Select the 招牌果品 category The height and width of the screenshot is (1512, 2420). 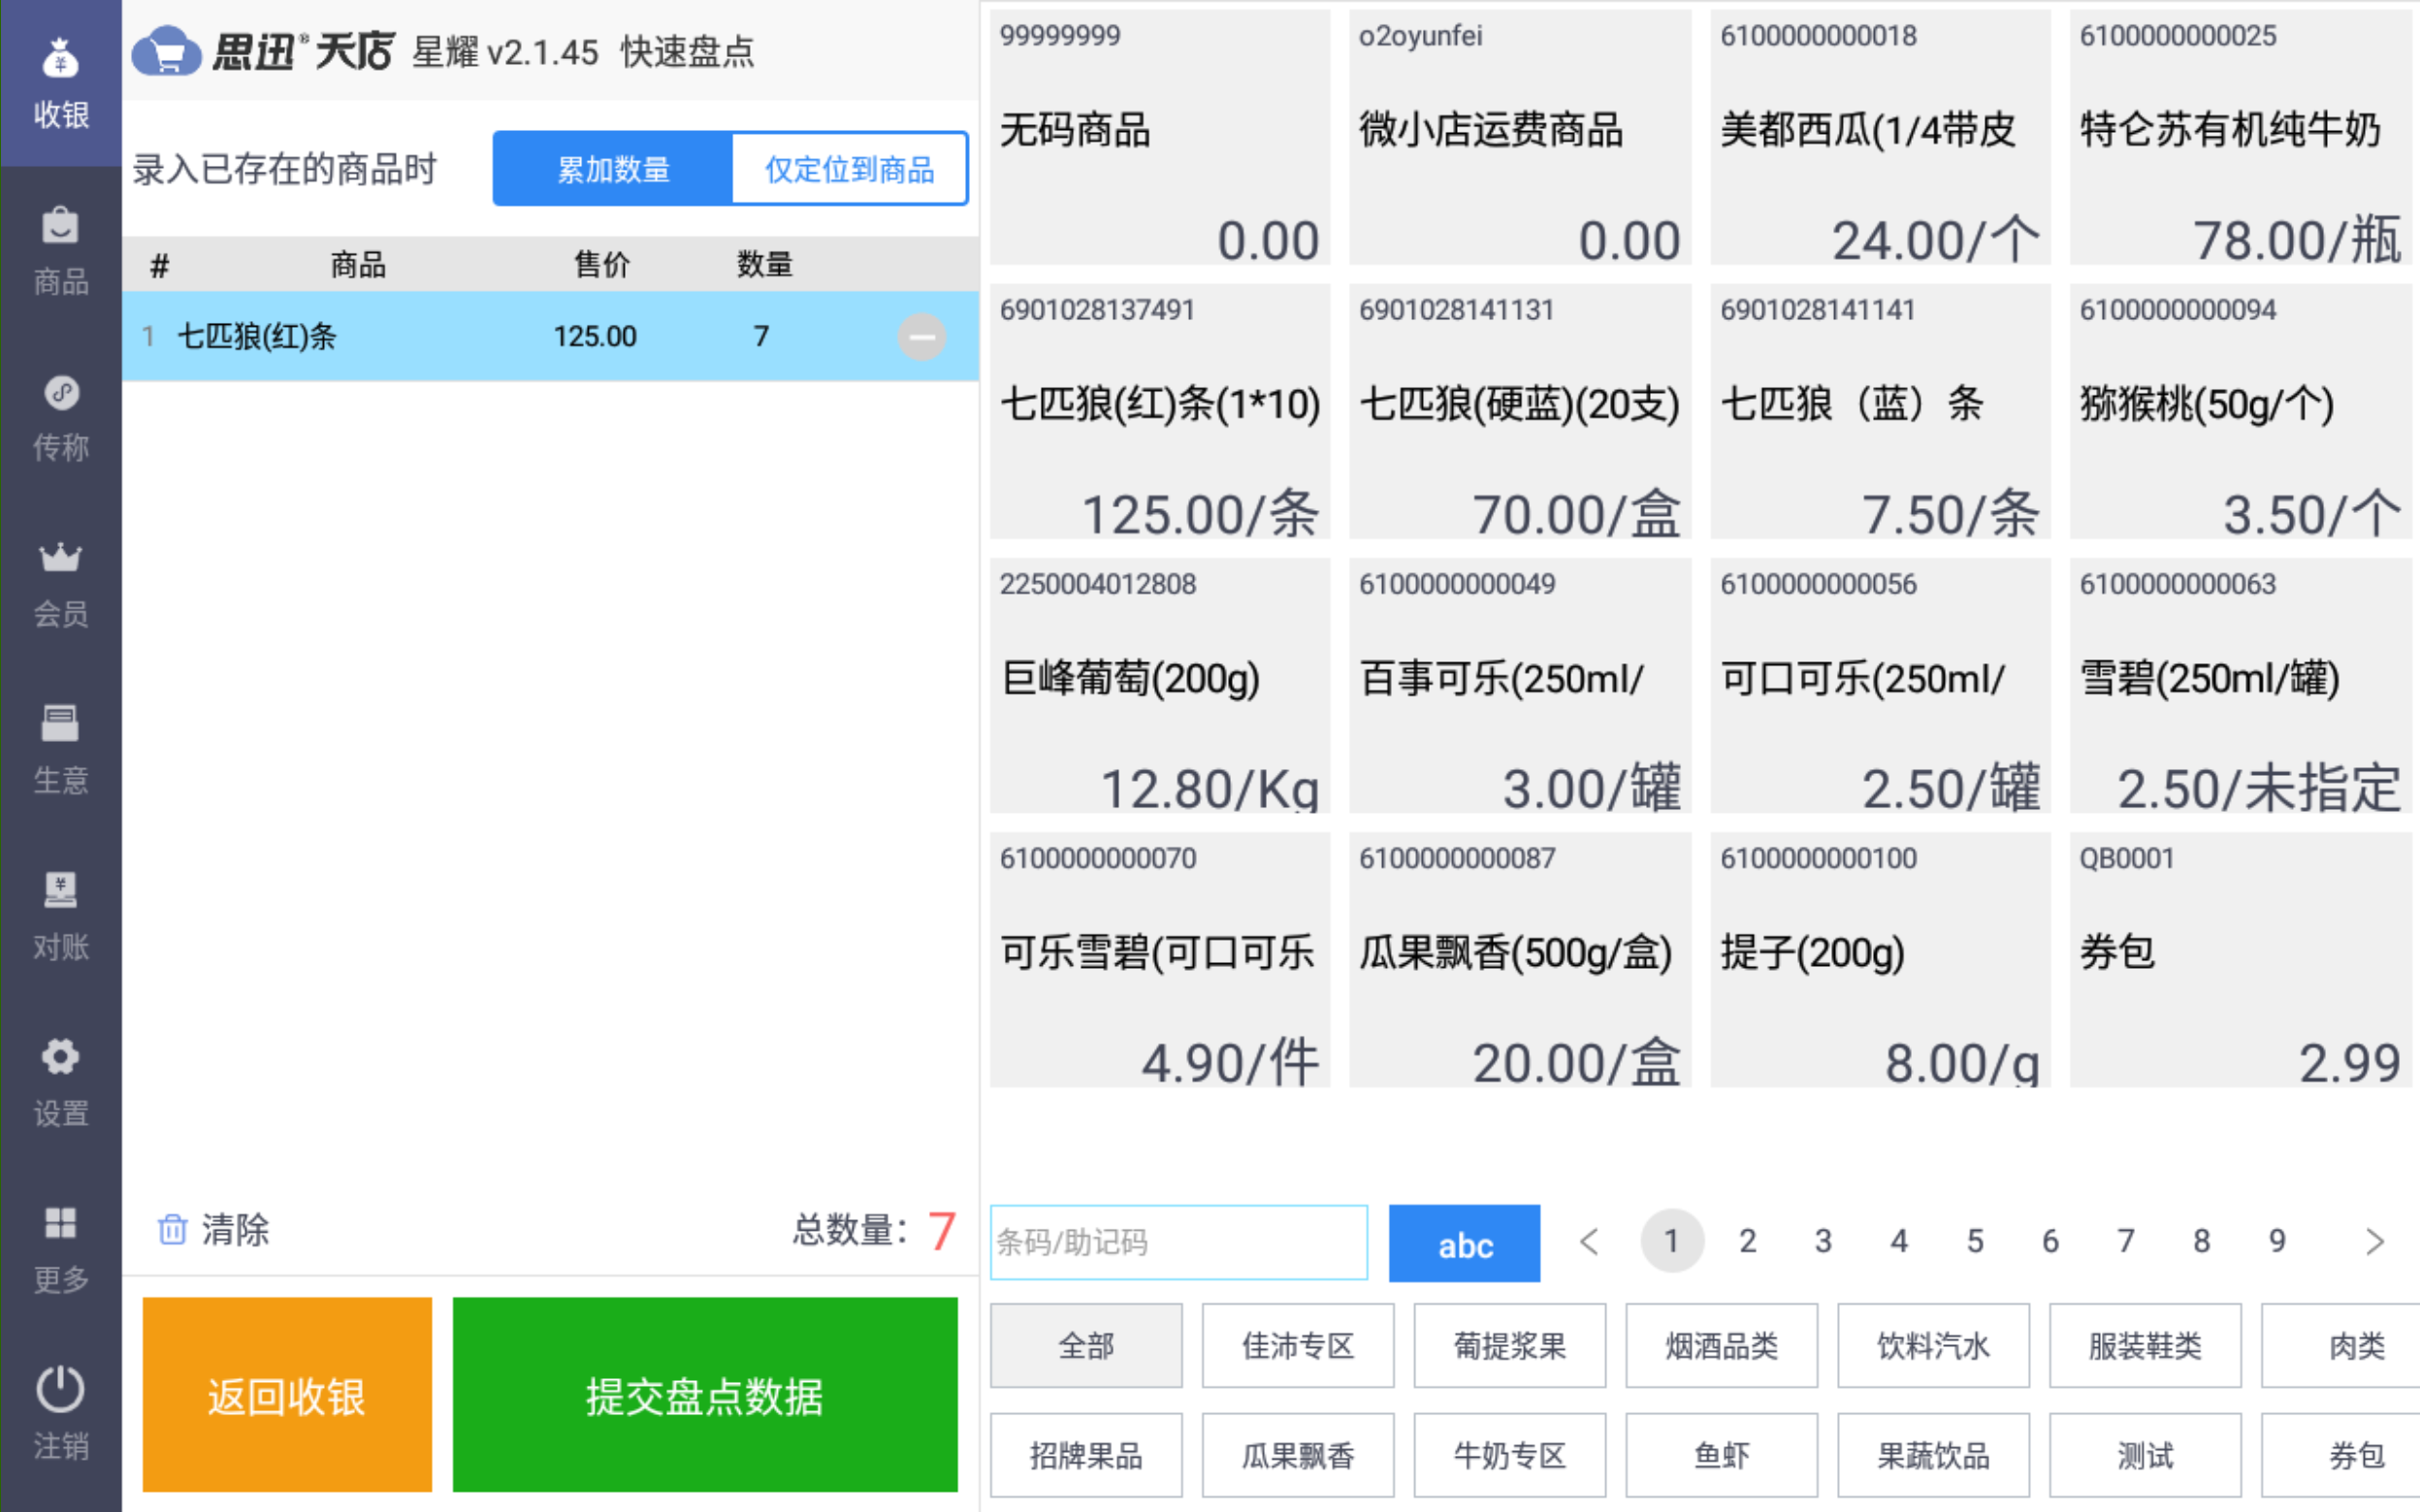tap(1086, 1456)
